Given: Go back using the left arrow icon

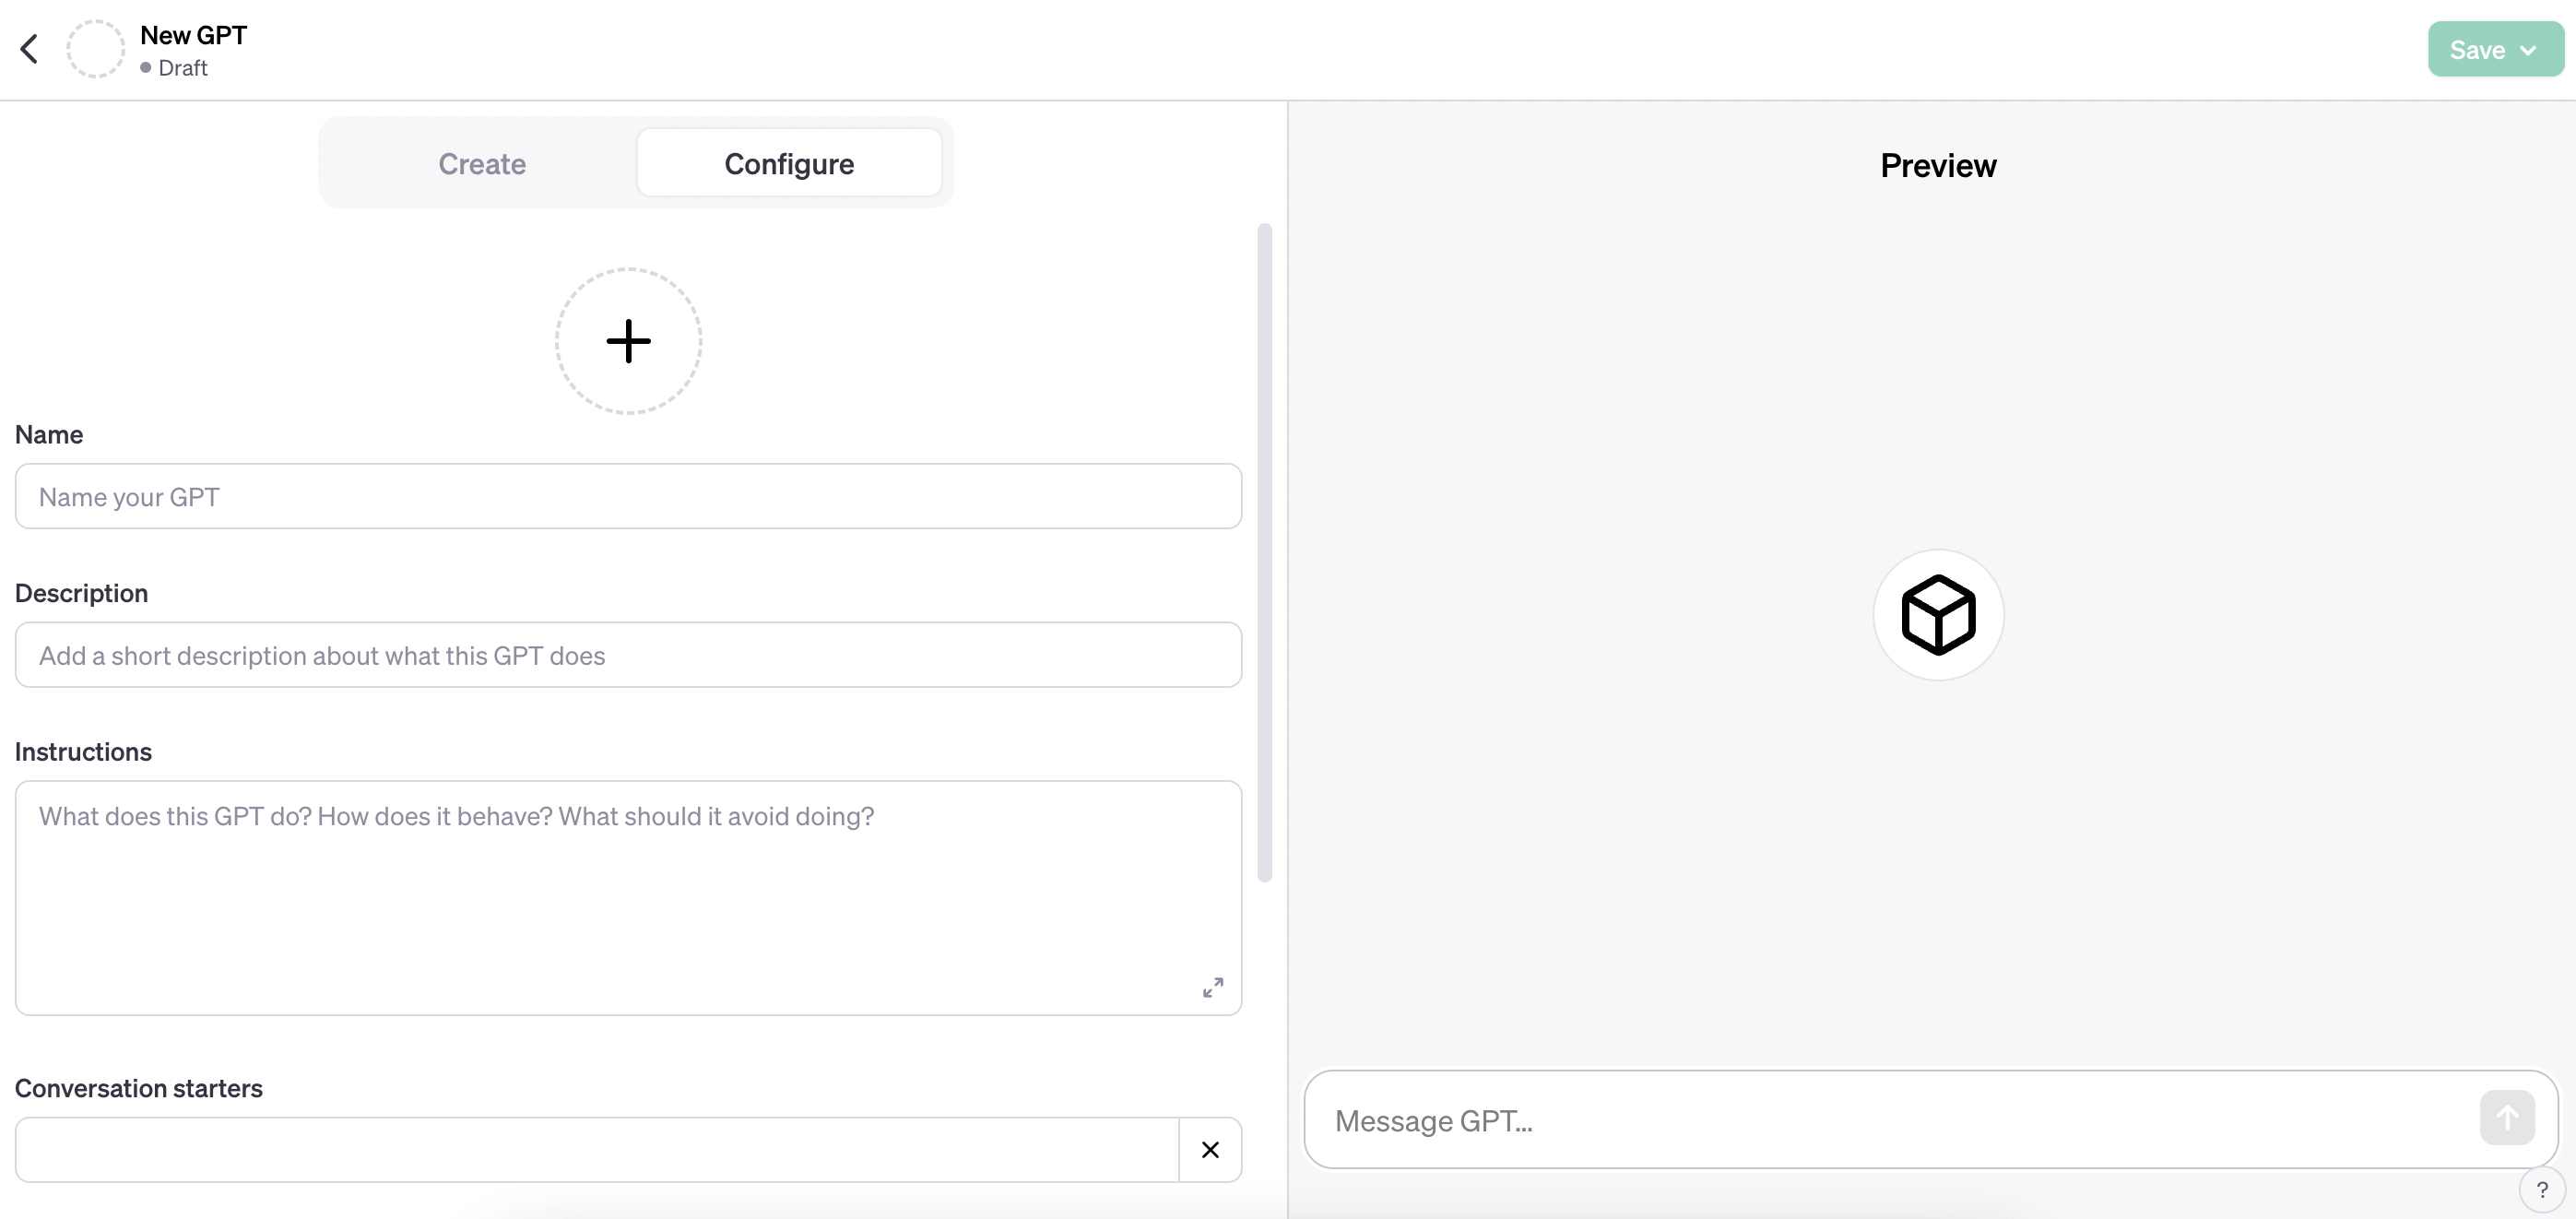Looking at the screenshot, I should tap(29, 49).
